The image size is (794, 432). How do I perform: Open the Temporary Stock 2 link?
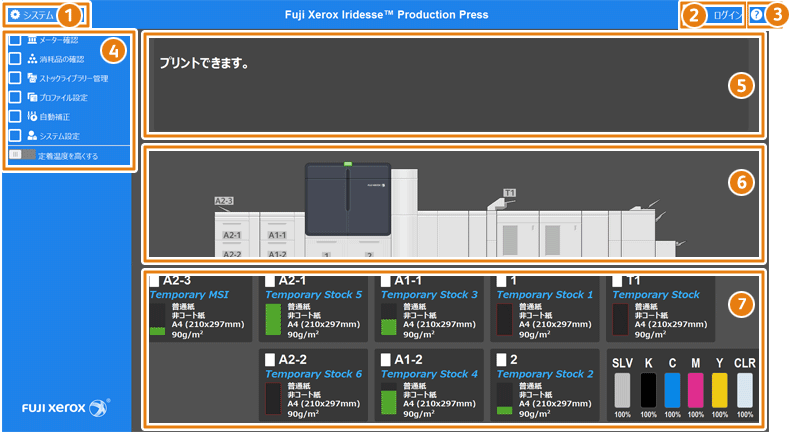pos(544,374)
